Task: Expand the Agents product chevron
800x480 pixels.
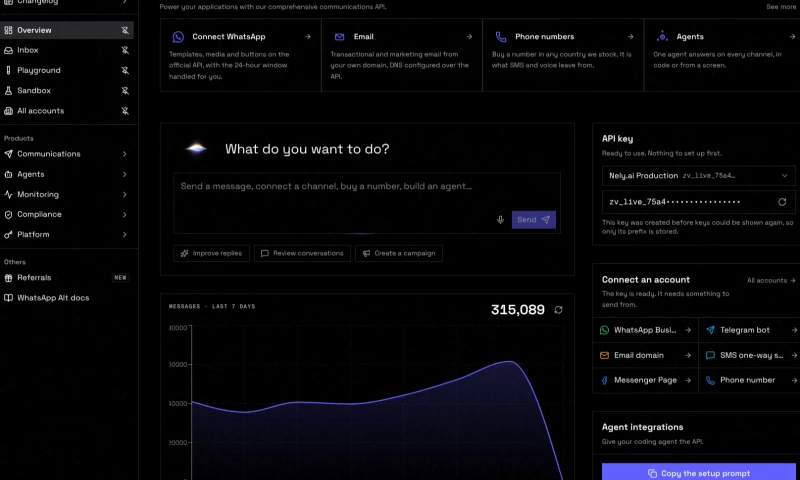Action: 124,174
